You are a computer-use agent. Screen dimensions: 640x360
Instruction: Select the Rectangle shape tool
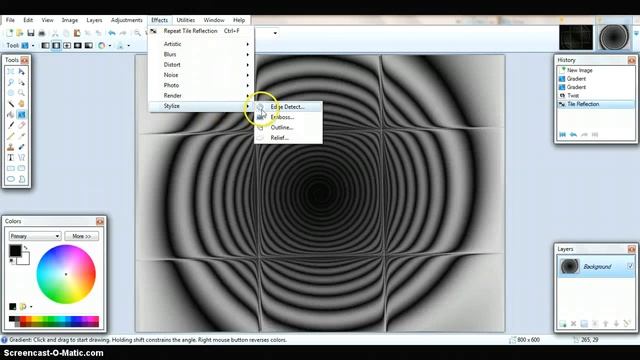11,168
